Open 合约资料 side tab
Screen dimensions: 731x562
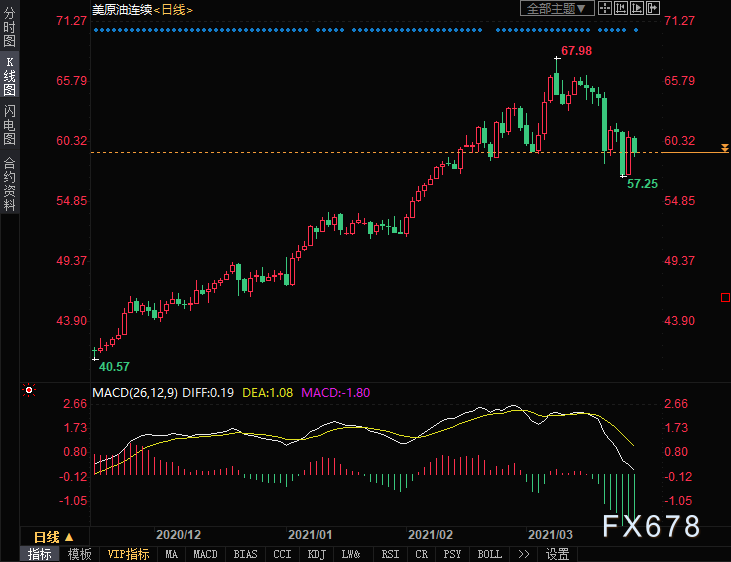(x=9, y=184)
